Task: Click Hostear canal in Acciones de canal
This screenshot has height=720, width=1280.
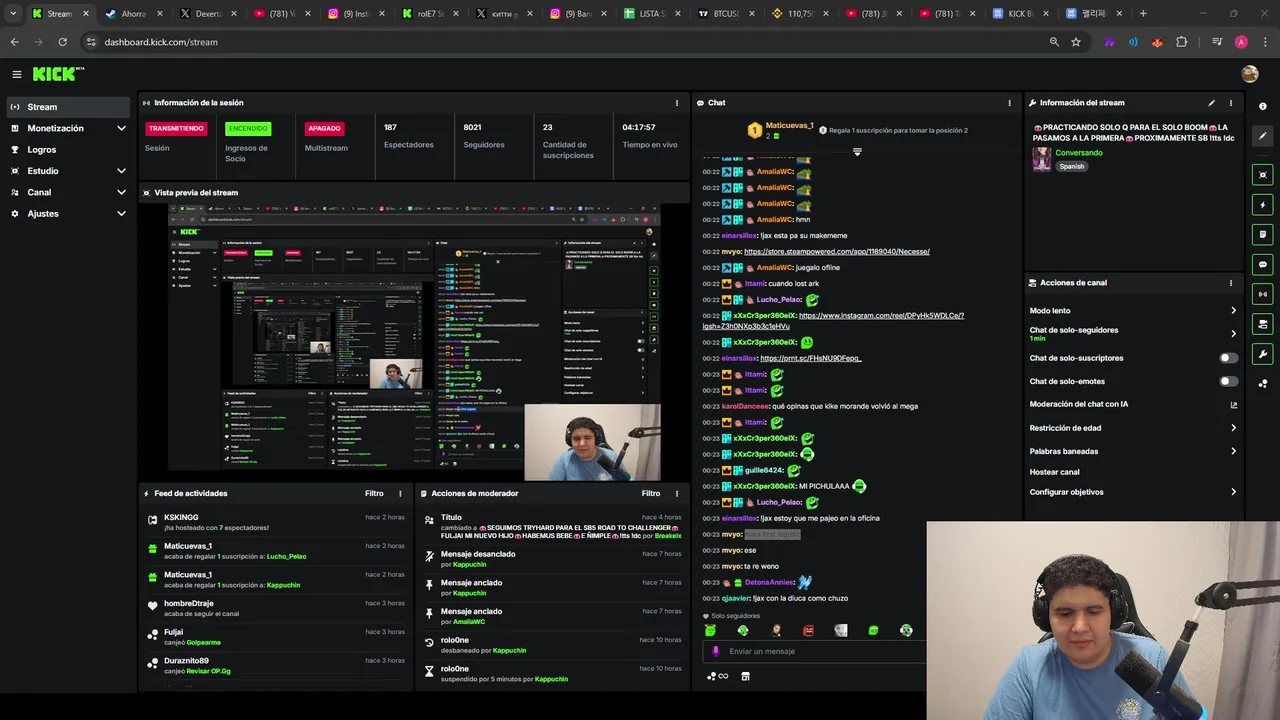Action: pos(1055,472)
